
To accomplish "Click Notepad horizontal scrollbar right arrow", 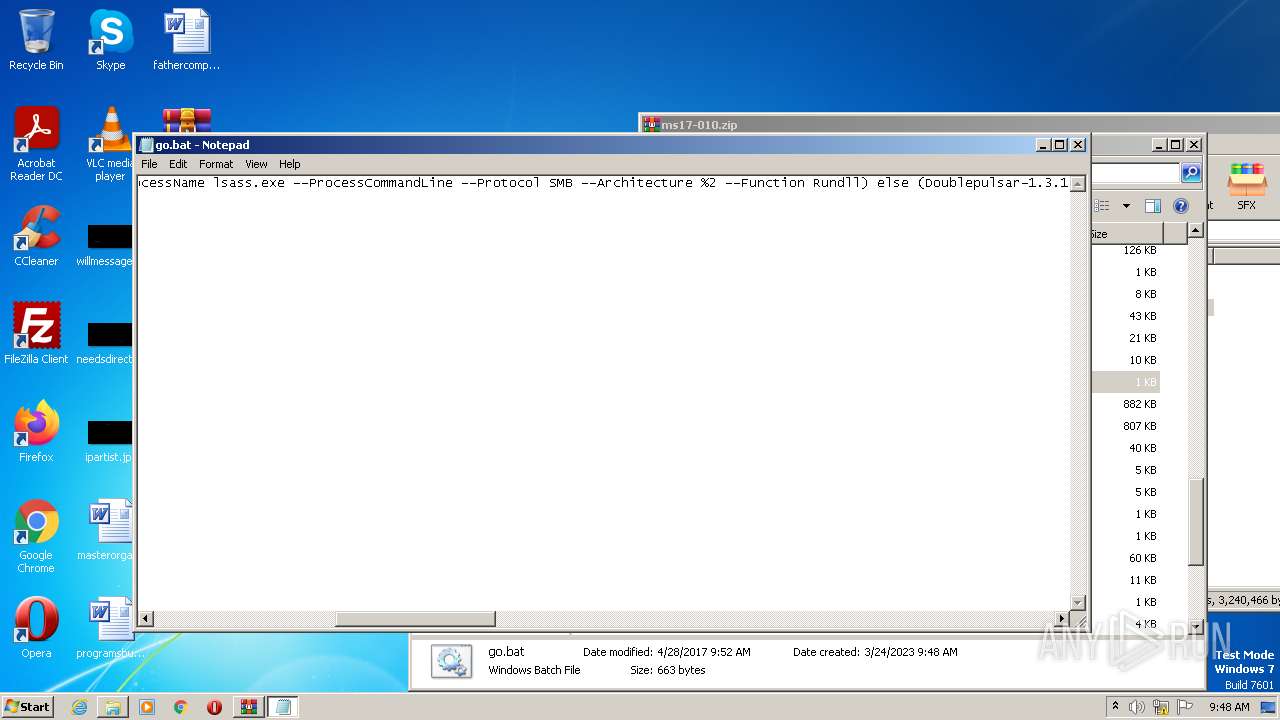I will (1061, 619).
